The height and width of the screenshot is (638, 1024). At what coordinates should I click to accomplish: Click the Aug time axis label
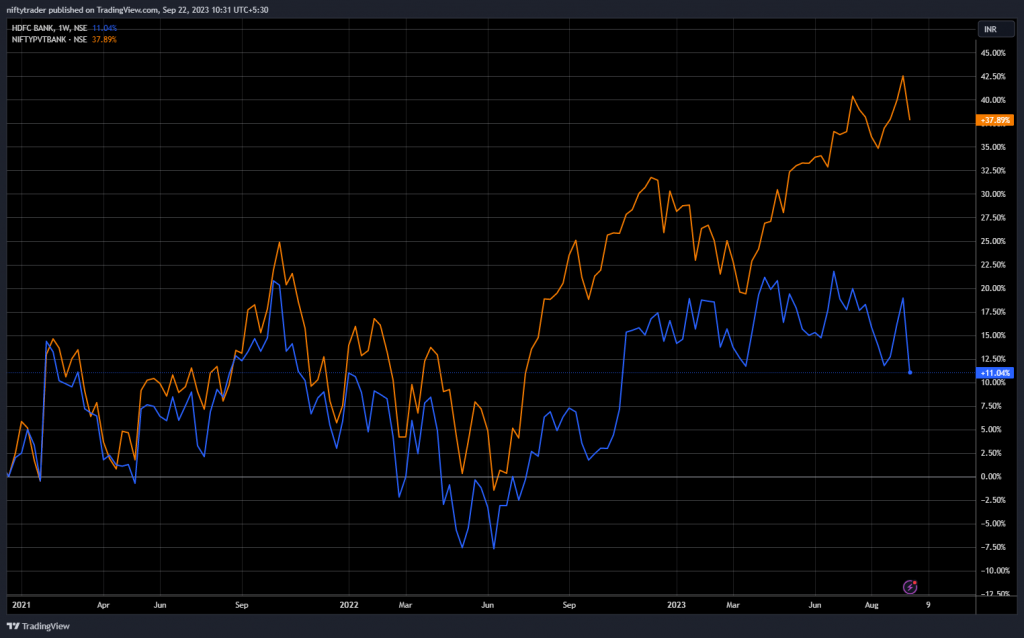[x=871, y=605]
